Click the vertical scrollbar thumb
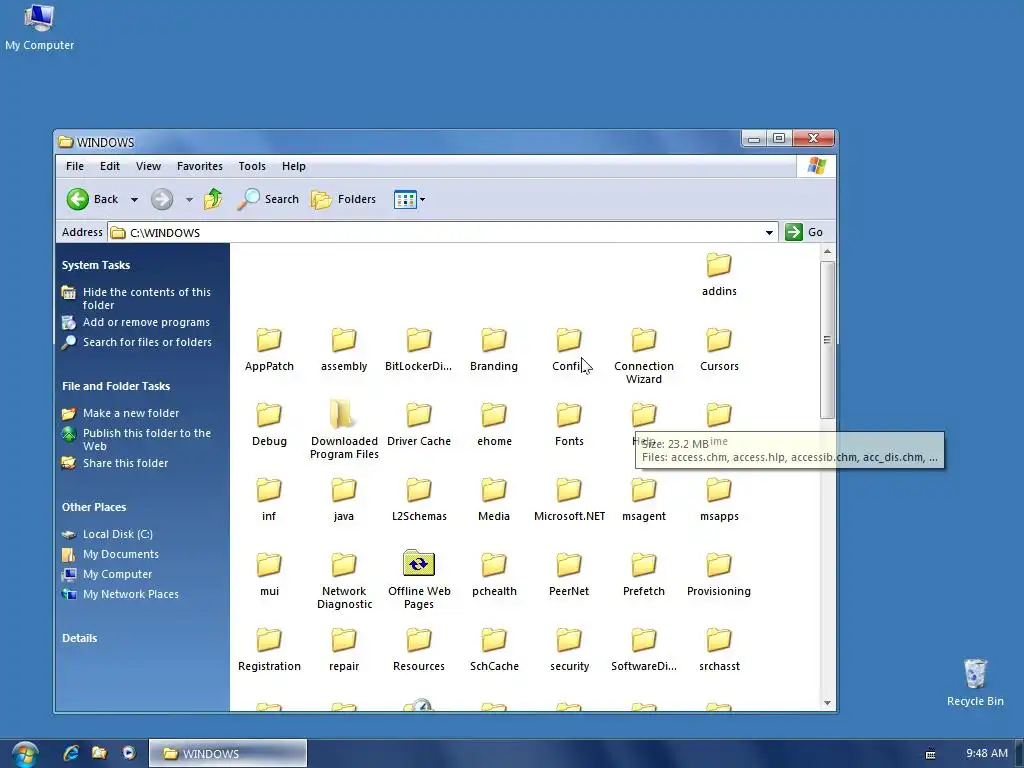 pos(827,340)
